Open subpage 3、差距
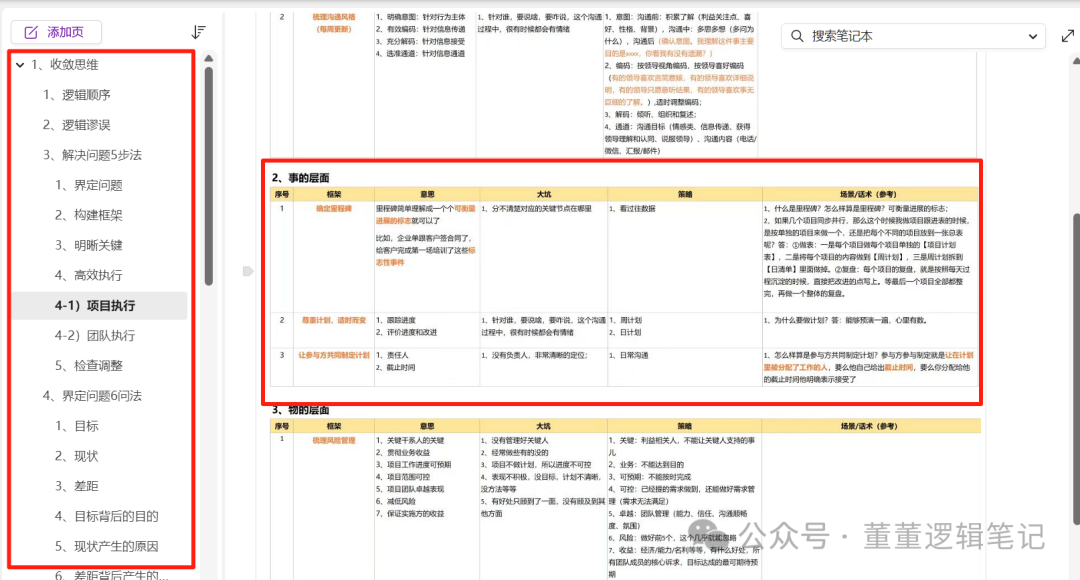1080x580 pixels. pos(76,486)
